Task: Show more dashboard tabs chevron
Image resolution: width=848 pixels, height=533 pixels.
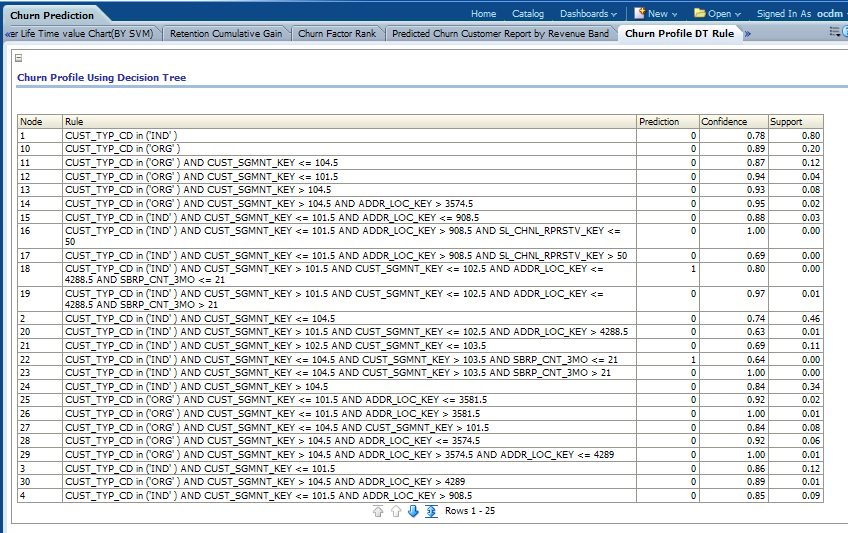Action: [x=747, y=34]
